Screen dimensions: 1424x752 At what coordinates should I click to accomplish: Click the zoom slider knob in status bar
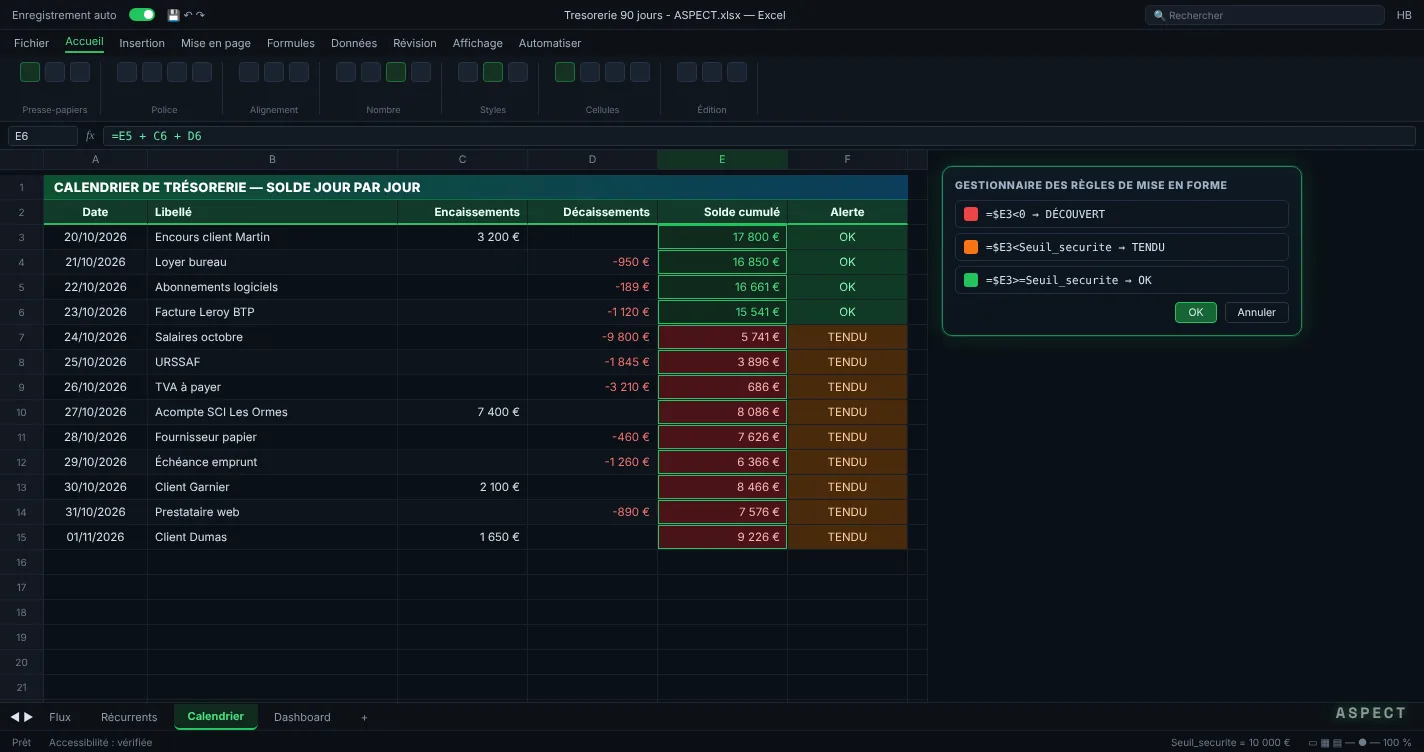pyautogui.click(x=1362, y=743)
